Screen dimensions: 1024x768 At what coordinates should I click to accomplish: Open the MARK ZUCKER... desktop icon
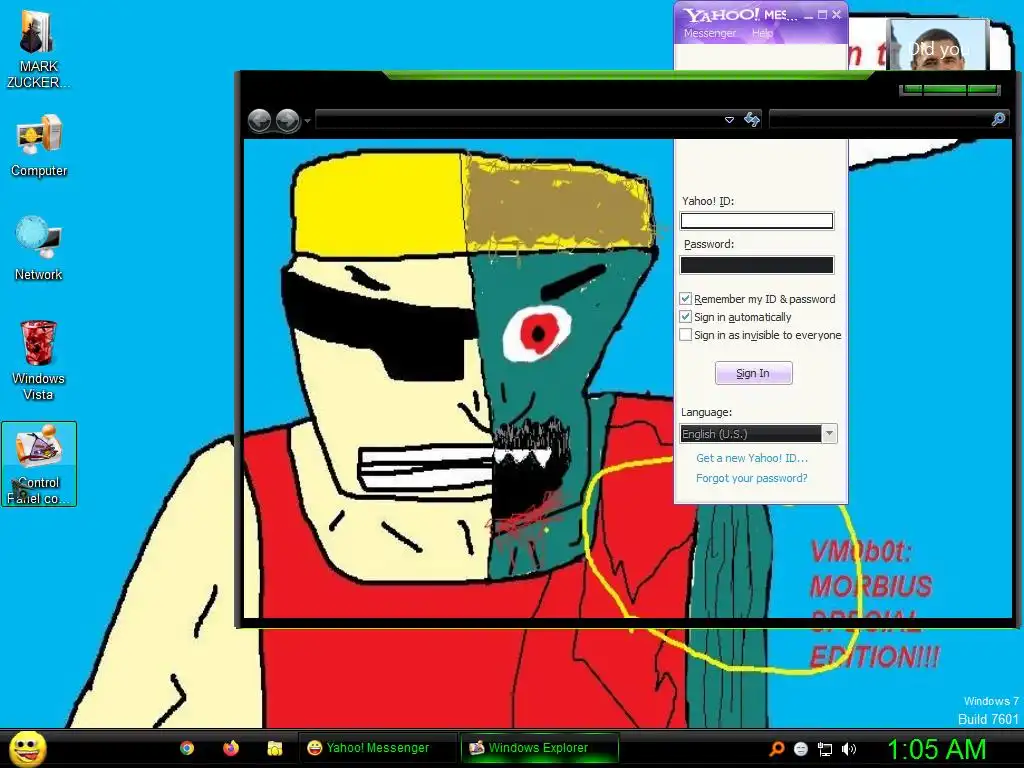pyautogui.click(x=38, y=49)
